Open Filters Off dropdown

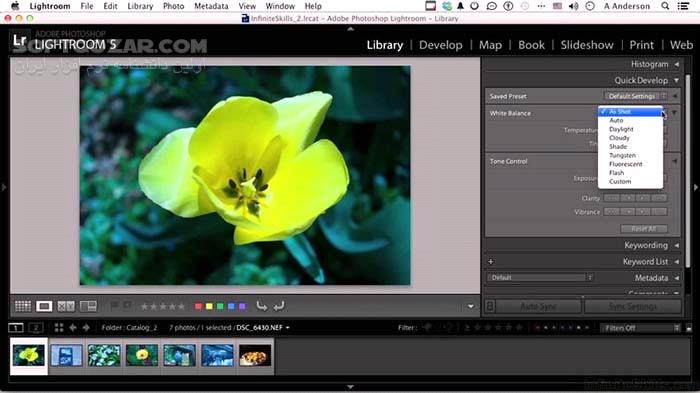(640, 328)
